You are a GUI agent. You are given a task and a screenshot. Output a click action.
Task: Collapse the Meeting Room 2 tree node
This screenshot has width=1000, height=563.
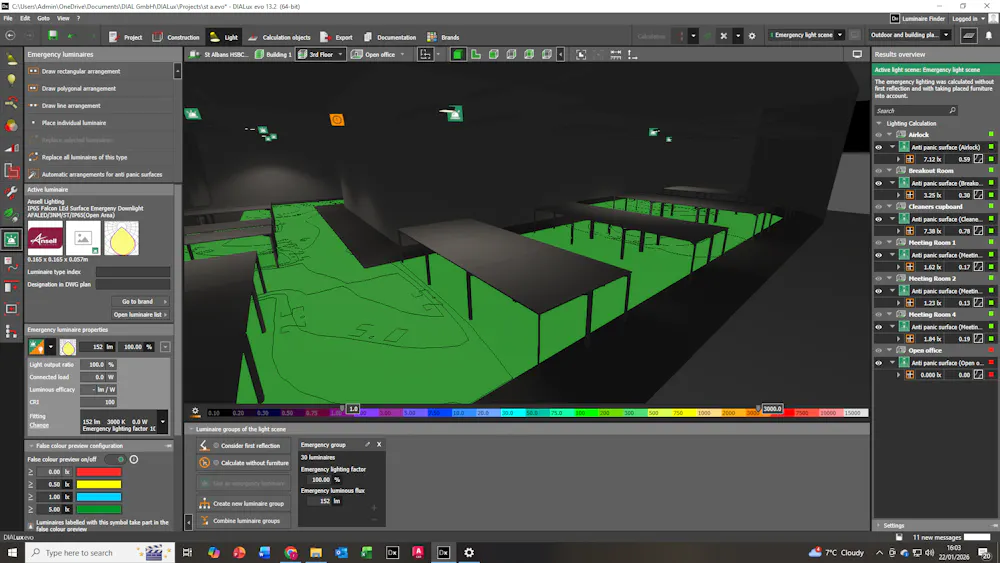click(x=889, y=279)
